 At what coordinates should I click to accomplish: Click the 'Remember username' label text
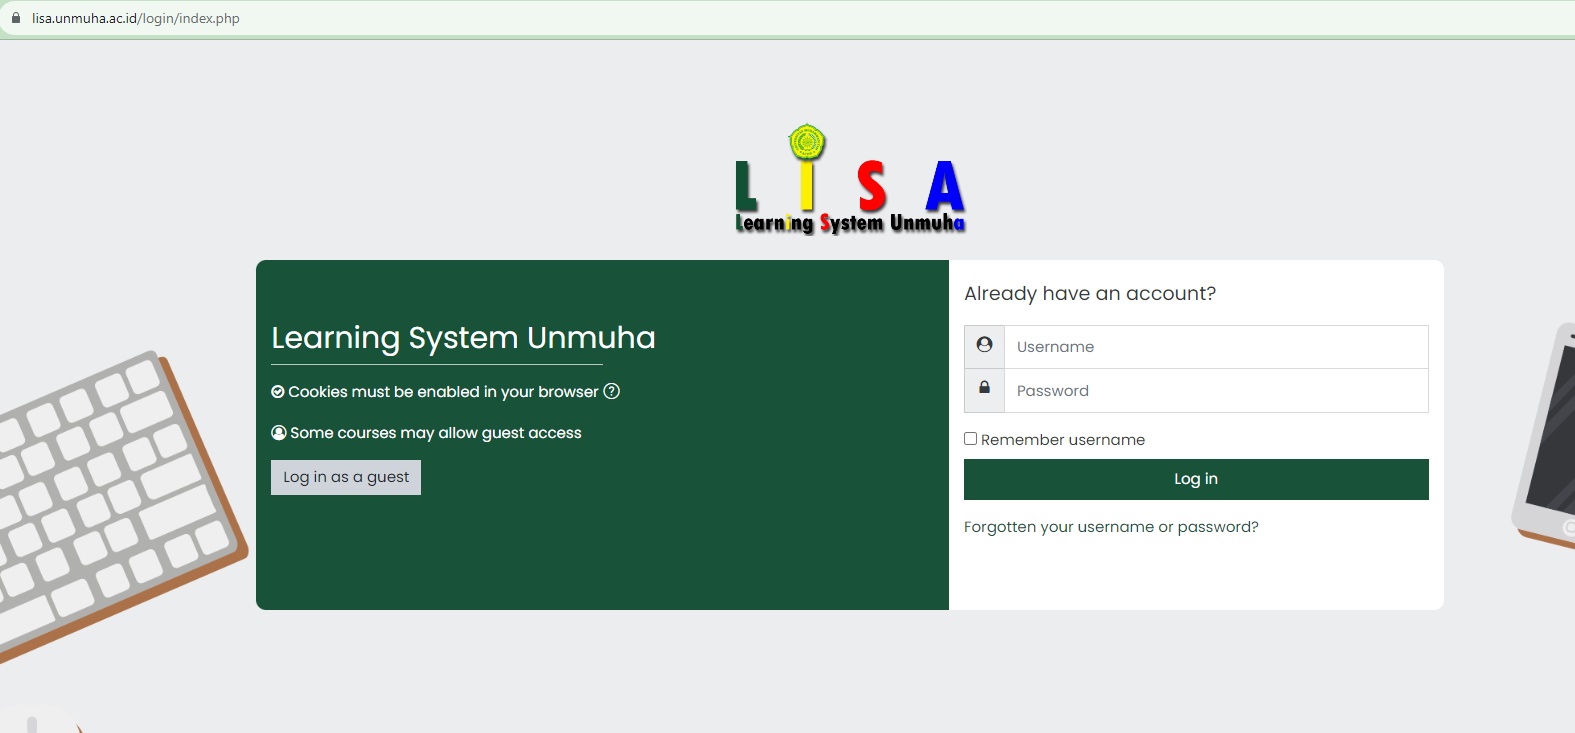1063,440
